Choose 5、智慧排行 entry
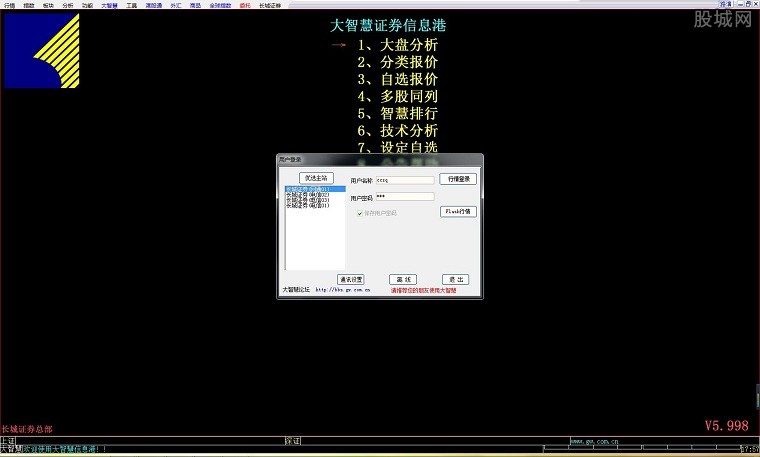Viewport: 760px width, 457px height. 397,113
